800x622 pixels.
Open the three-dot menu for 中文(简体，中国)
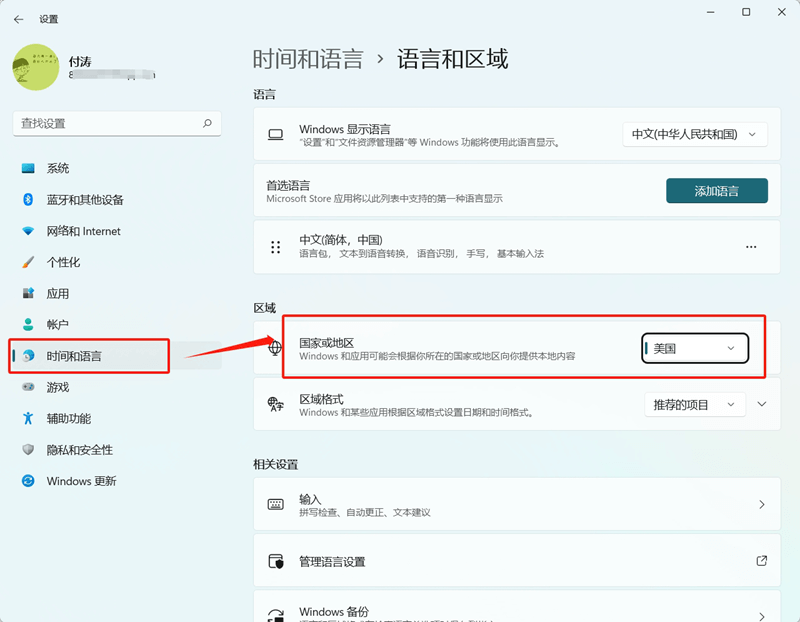pos(751,247)
